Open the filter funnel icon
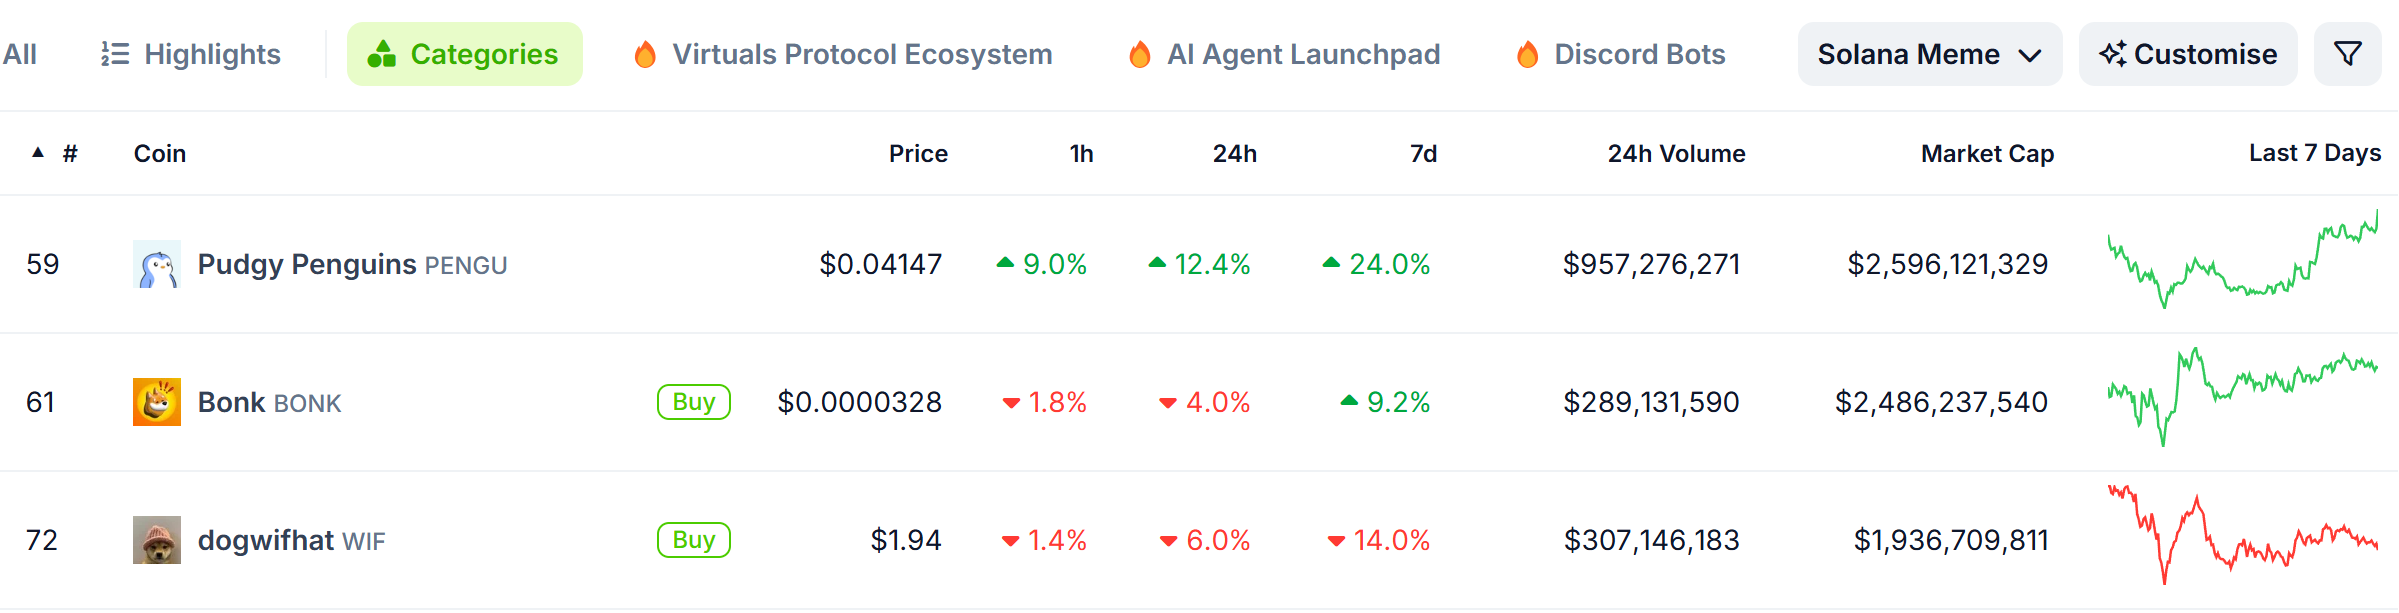Screen dimensions: 2399x613 [2347, 54]
